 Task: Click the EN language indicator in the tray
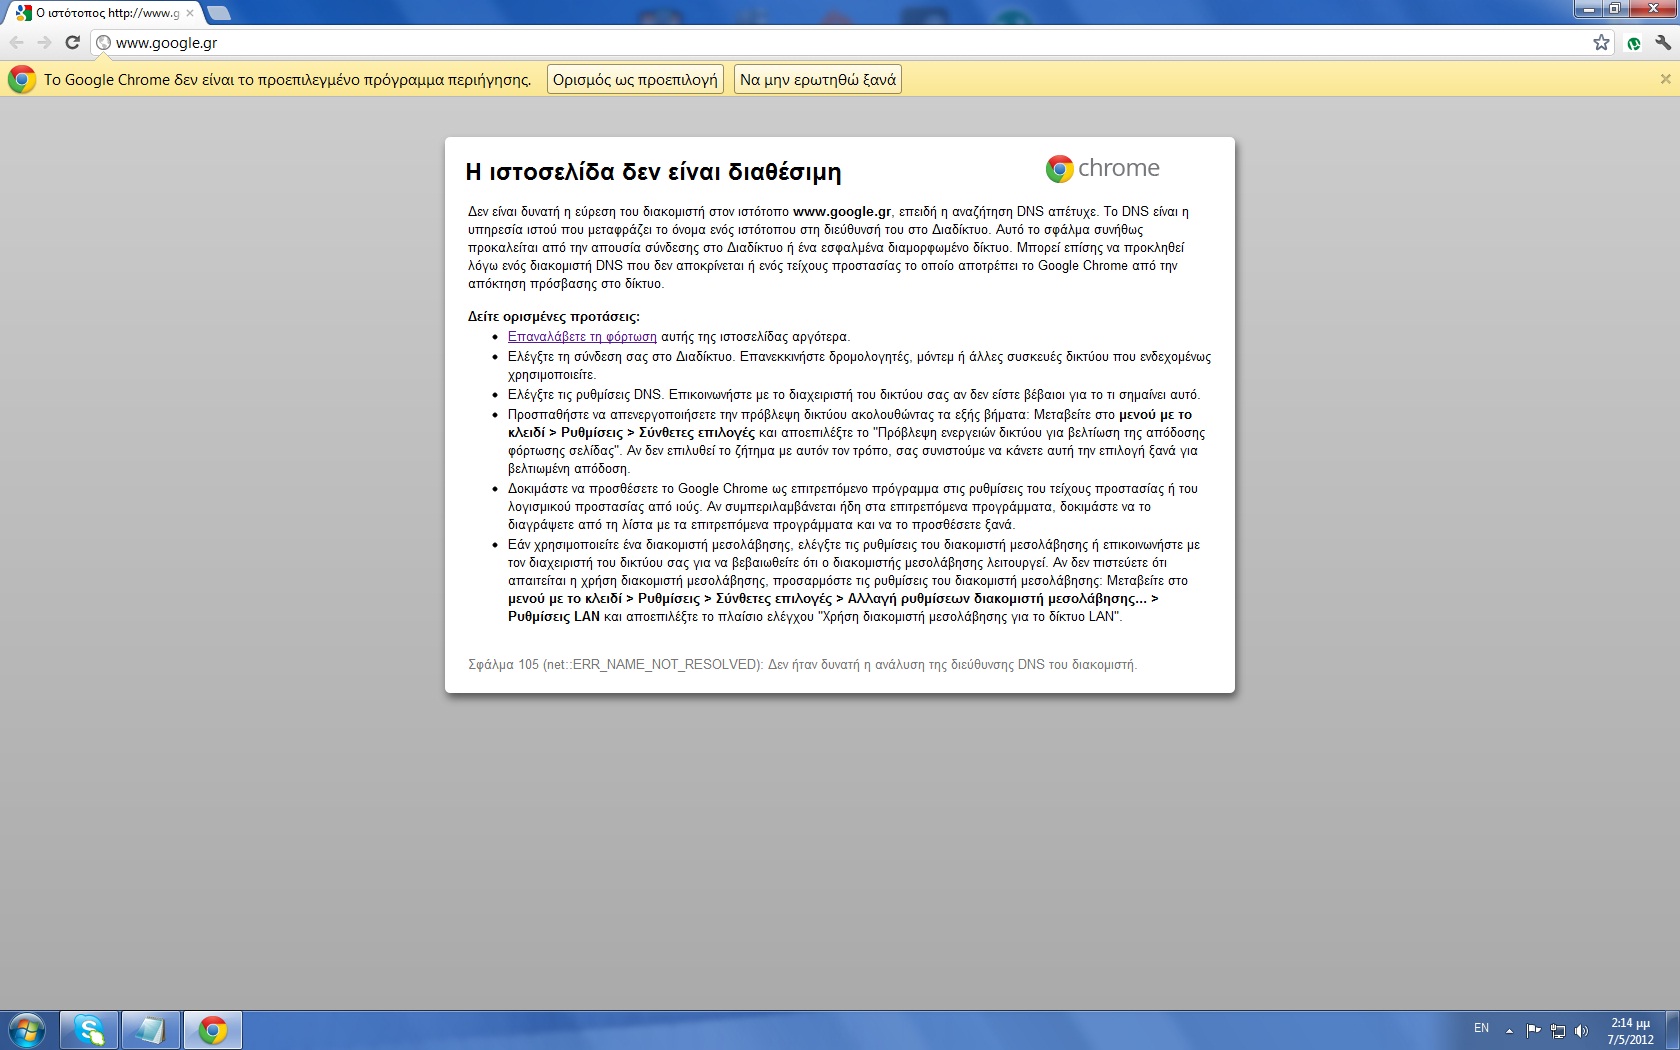tap(1481, 1029)
